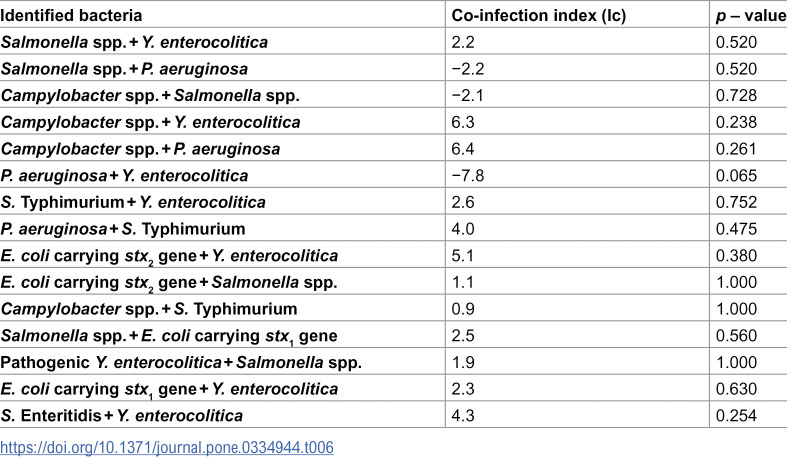Select E. coli stx2 gene + Y. enterocolitica cell
Image resolution: width=787 pixels, height=458 pixels.
pyautogui.click(x=169, y=256)
